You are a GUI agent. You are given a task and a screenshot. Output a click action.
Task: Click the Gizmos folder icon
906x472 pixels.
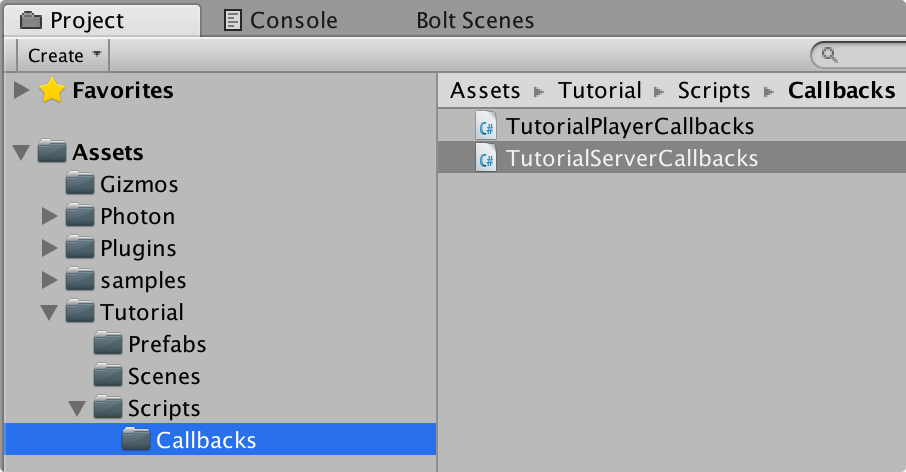point(80,184)
